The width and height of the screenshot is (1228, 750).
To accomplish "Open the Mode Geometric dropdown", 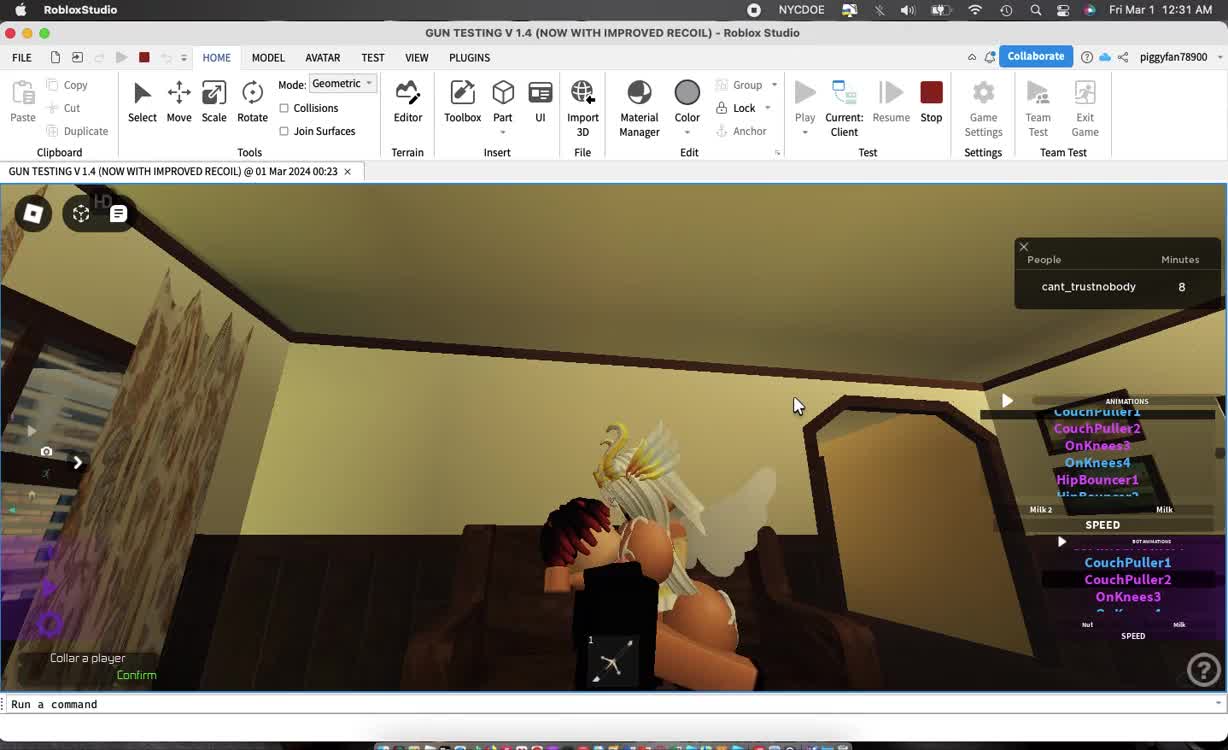I will 342,84.
